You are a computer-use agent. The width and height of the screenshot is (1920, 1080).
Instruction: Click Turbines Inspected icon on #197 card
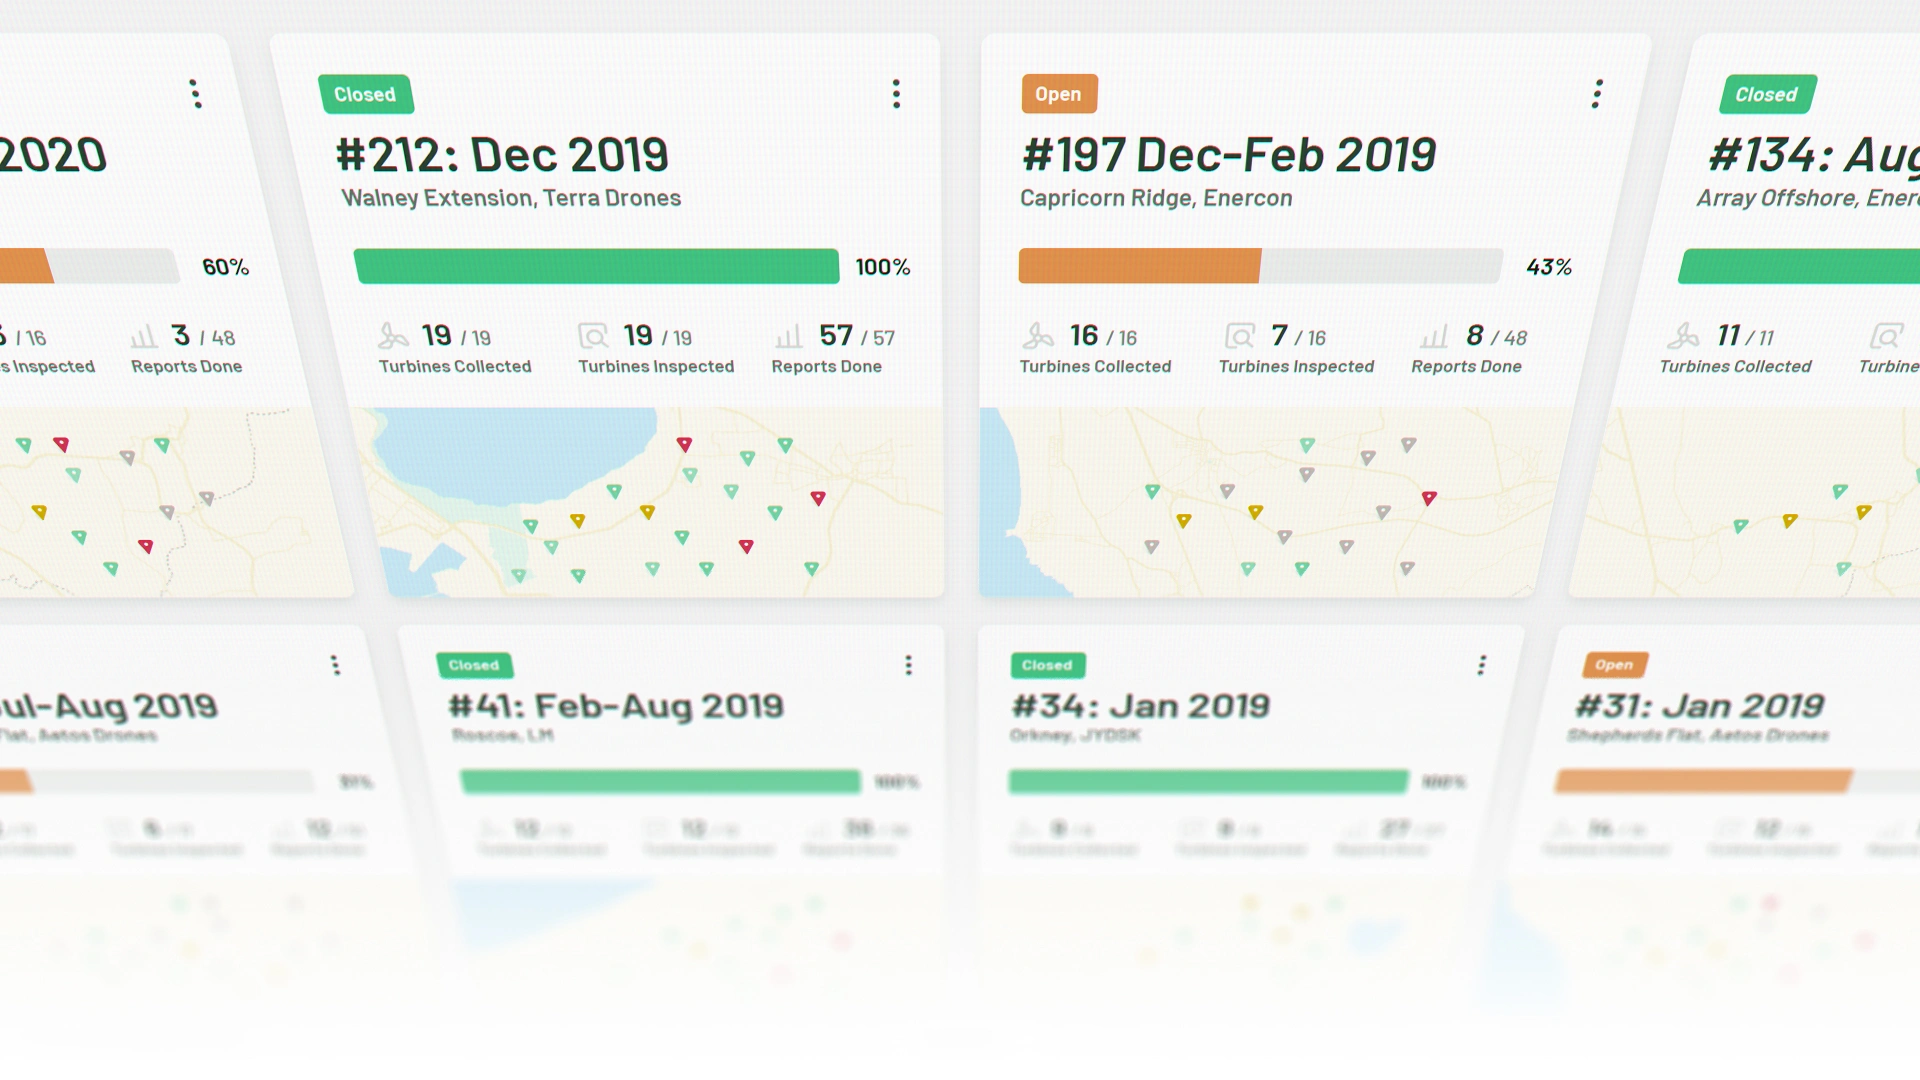tap(1240, 336)
